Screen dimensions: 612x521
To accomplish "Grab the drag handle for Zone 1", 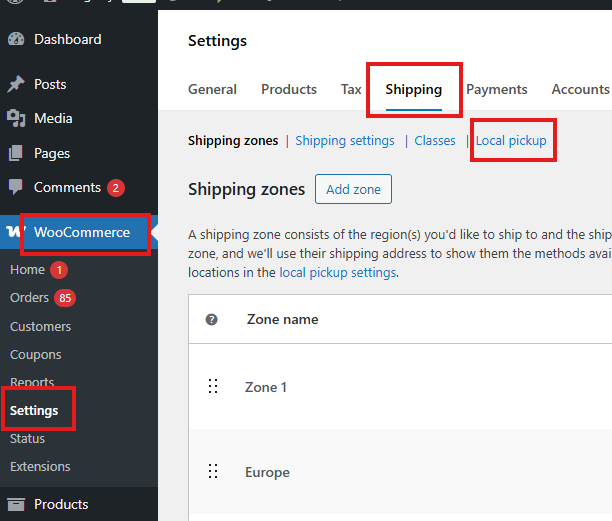I will coord(212,387).
